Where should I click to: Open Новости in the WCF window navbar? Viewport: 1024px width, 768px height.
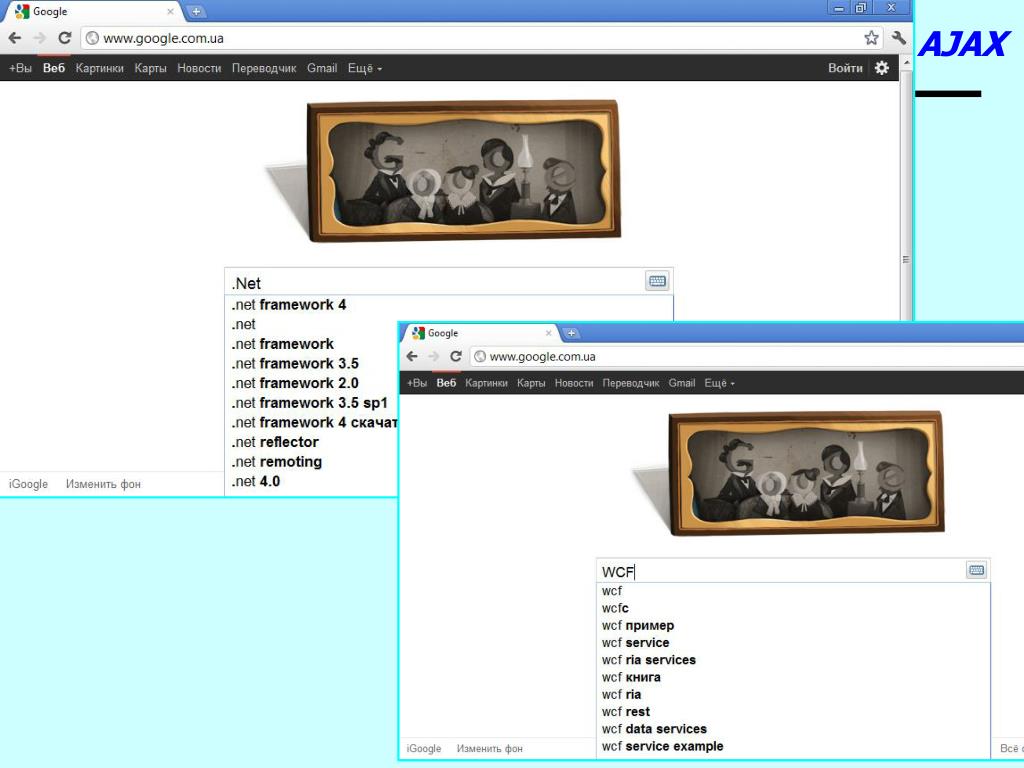(x=574, y=383)
